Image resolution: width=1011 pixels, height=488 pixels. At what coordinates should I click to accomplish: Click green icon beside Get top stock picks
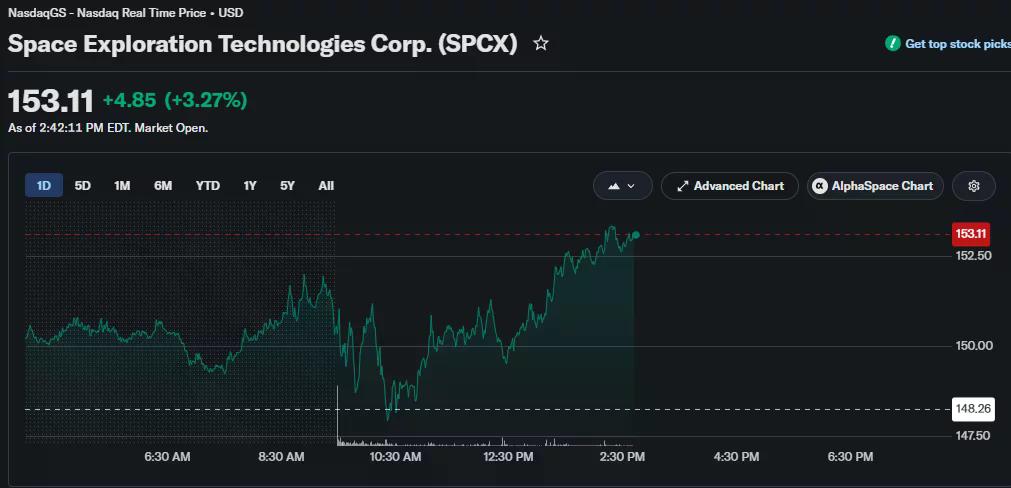coord(892,44)
